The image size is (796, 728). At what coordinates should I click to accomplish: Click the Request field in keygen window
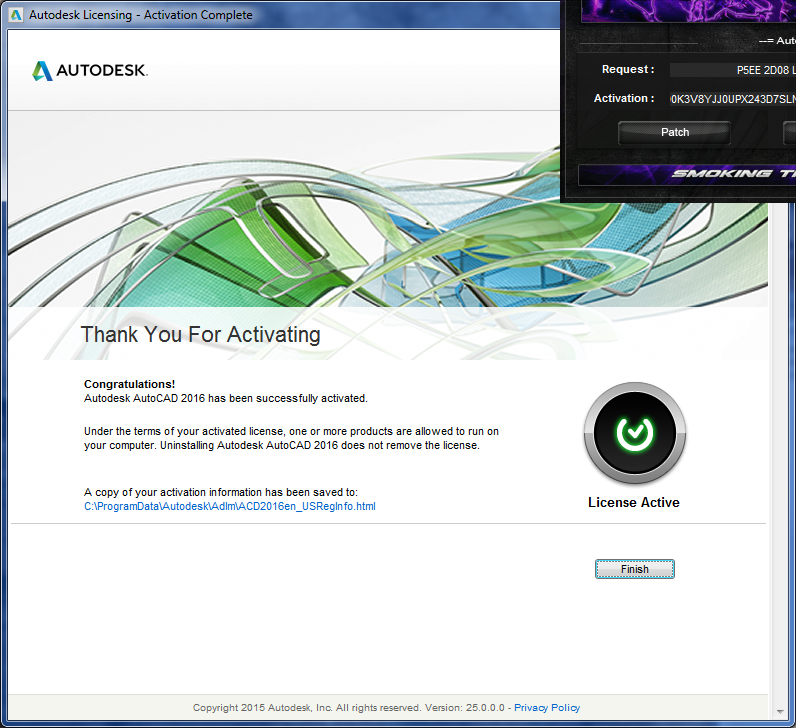(733, 70)
